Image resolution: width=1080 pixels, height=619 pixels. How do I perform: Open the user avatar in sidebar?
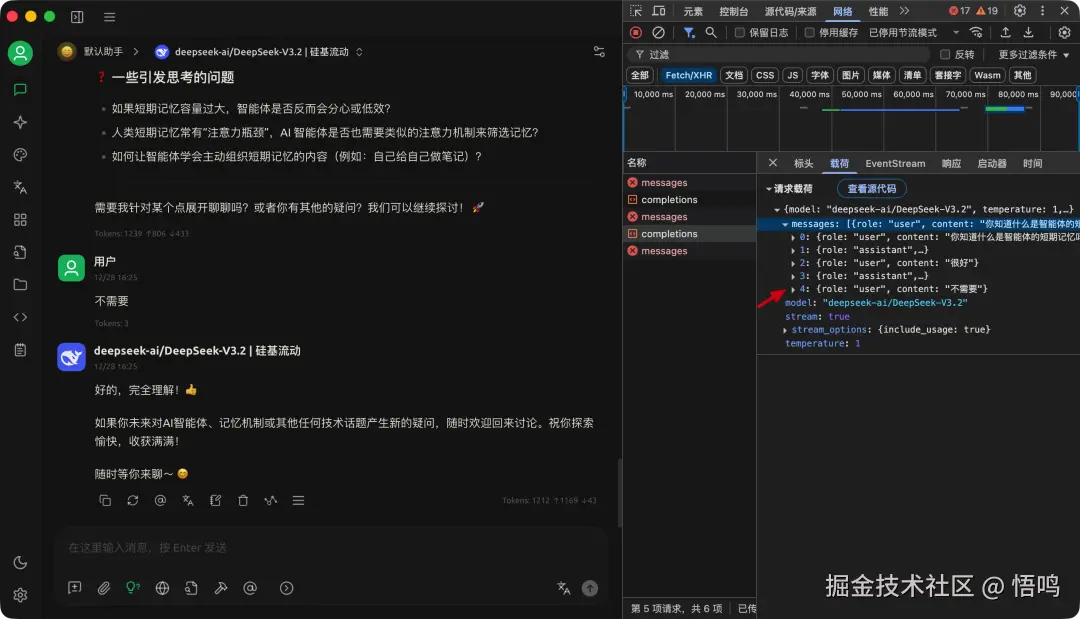(x=20, y=53)
